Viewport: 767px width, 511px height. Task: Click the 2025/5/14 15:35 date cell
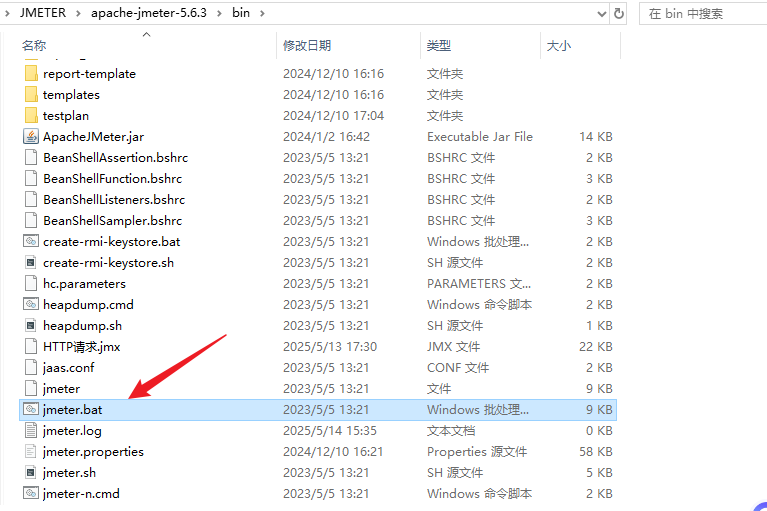tap(330, 431)
